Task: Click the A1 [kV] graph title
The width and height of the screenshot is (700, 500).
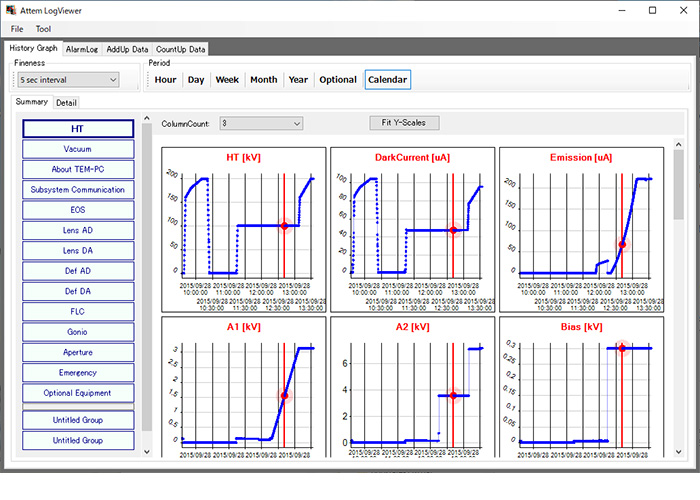Action: click(x=243, y=327)
